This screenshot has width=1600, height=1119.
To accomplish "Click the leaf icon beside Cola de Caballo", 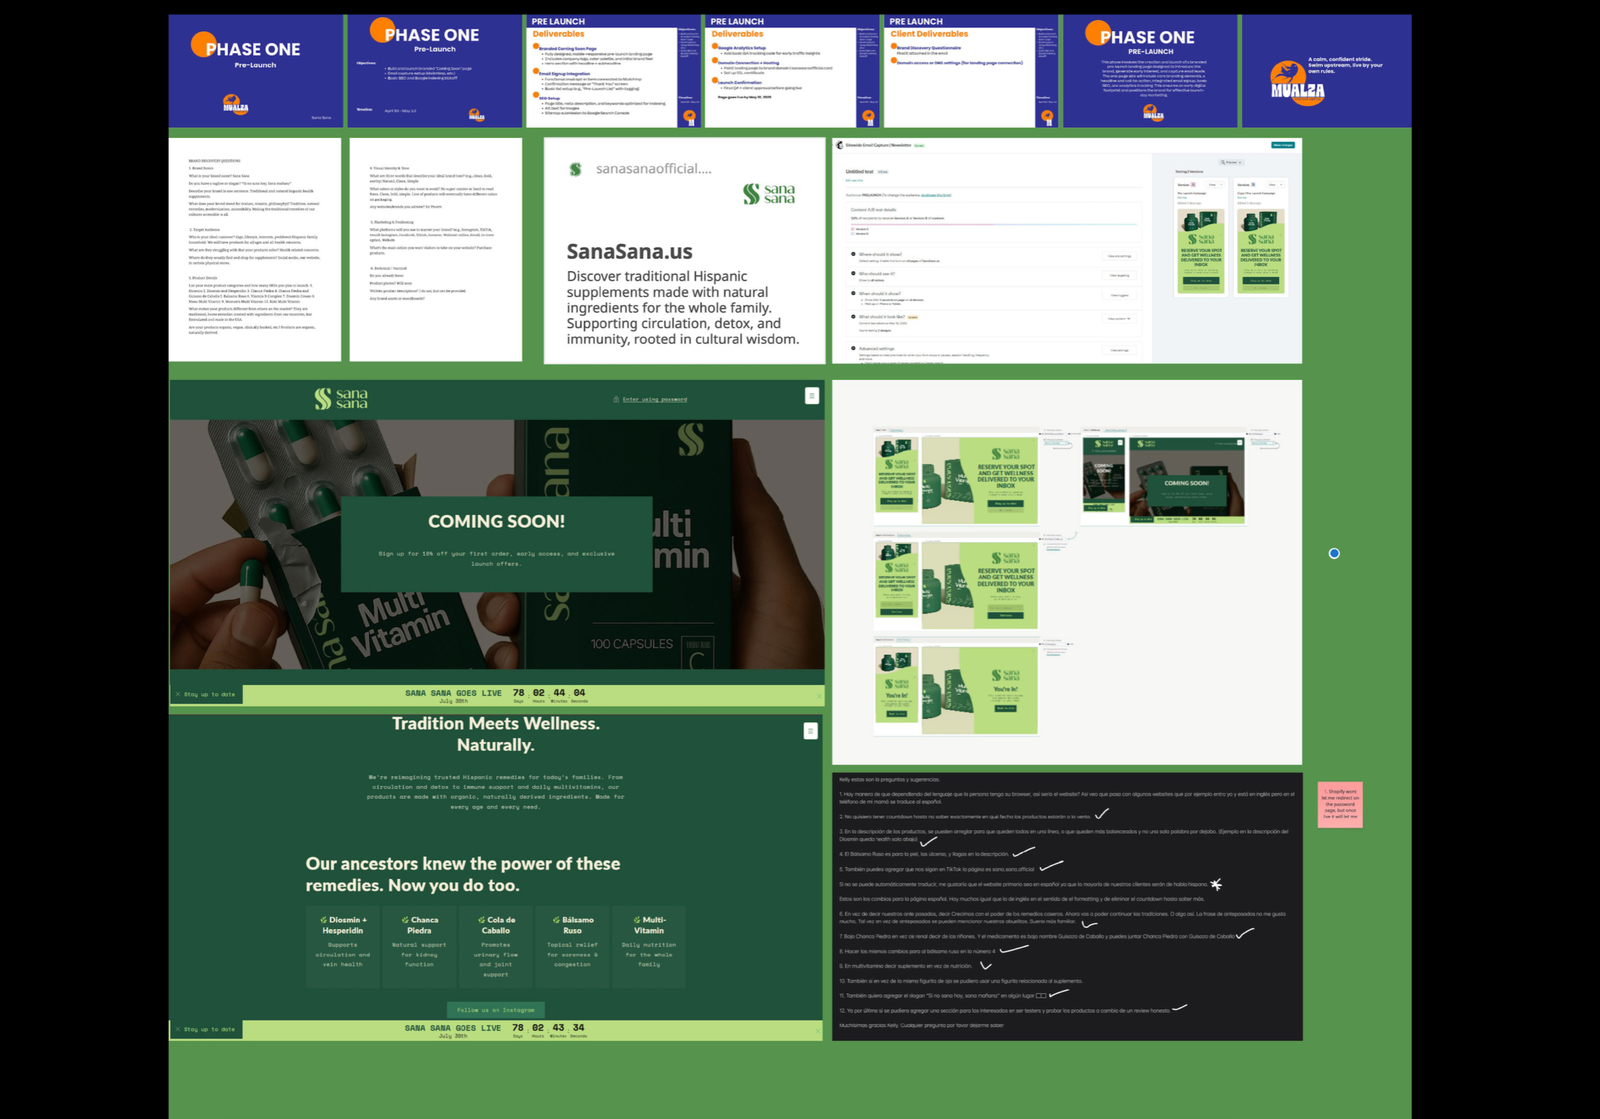I will tap(481, 920).
